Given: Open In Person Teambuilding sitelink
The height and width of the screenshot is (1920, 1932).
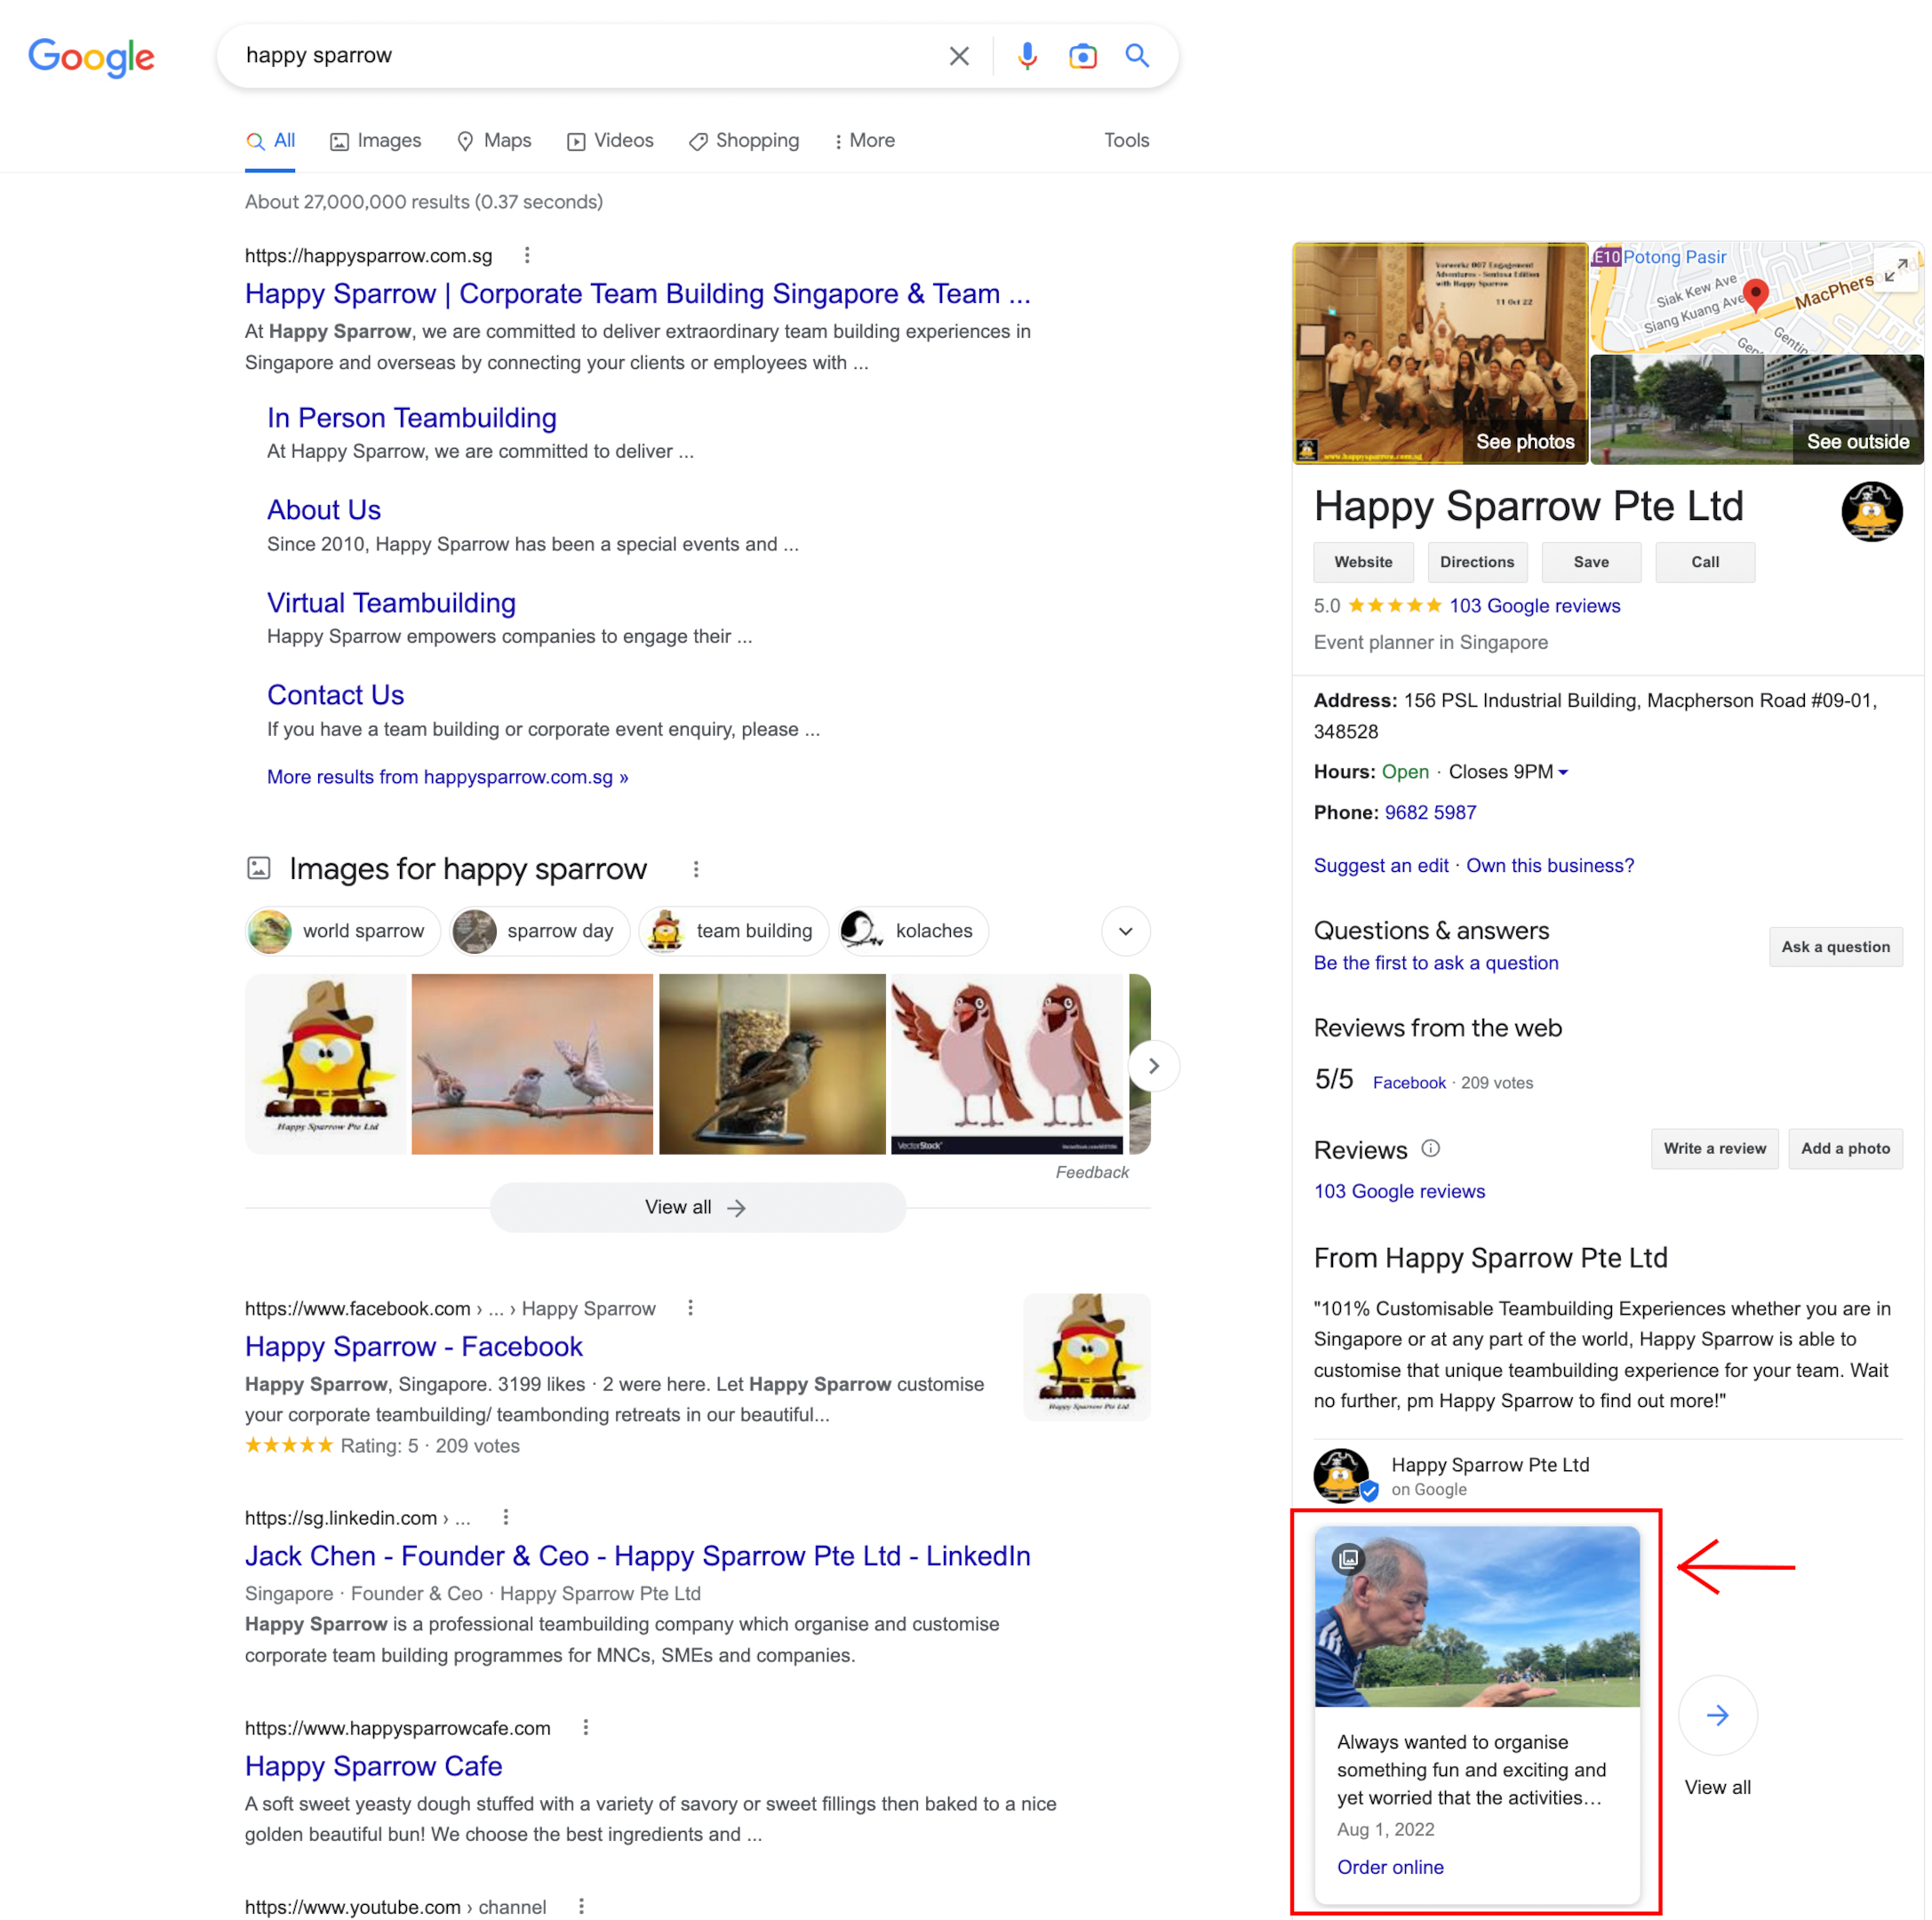Looking at the screenshot, I should 411,418.
